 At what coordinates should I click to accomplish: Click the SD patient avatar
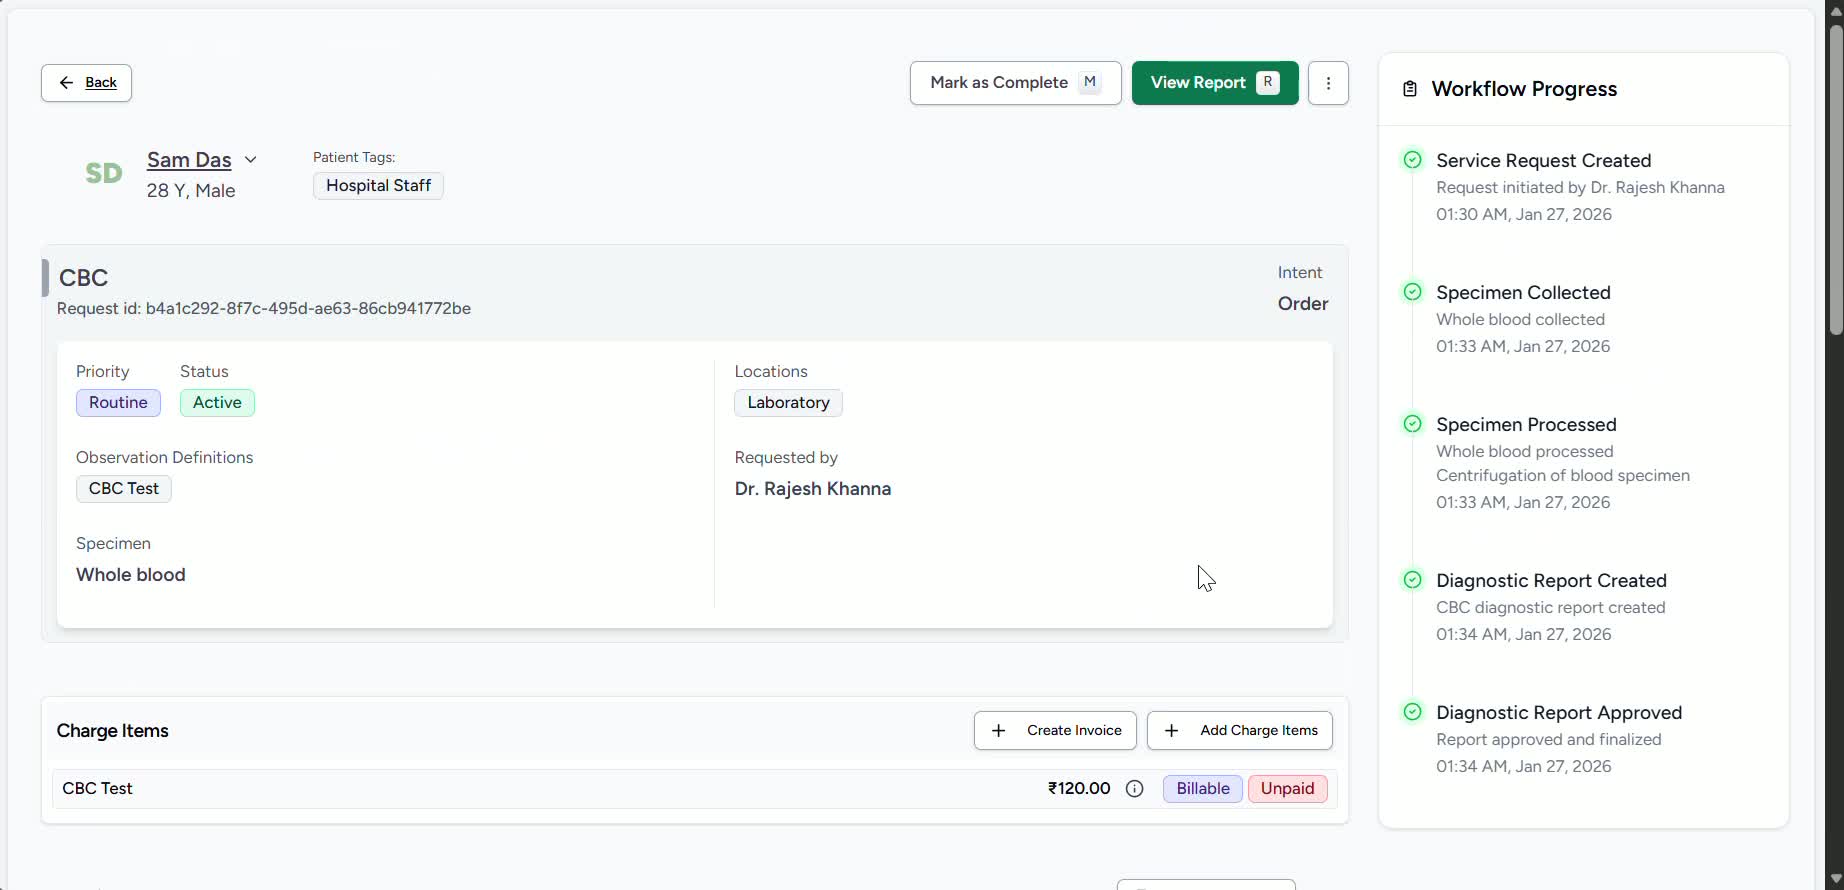104,174
